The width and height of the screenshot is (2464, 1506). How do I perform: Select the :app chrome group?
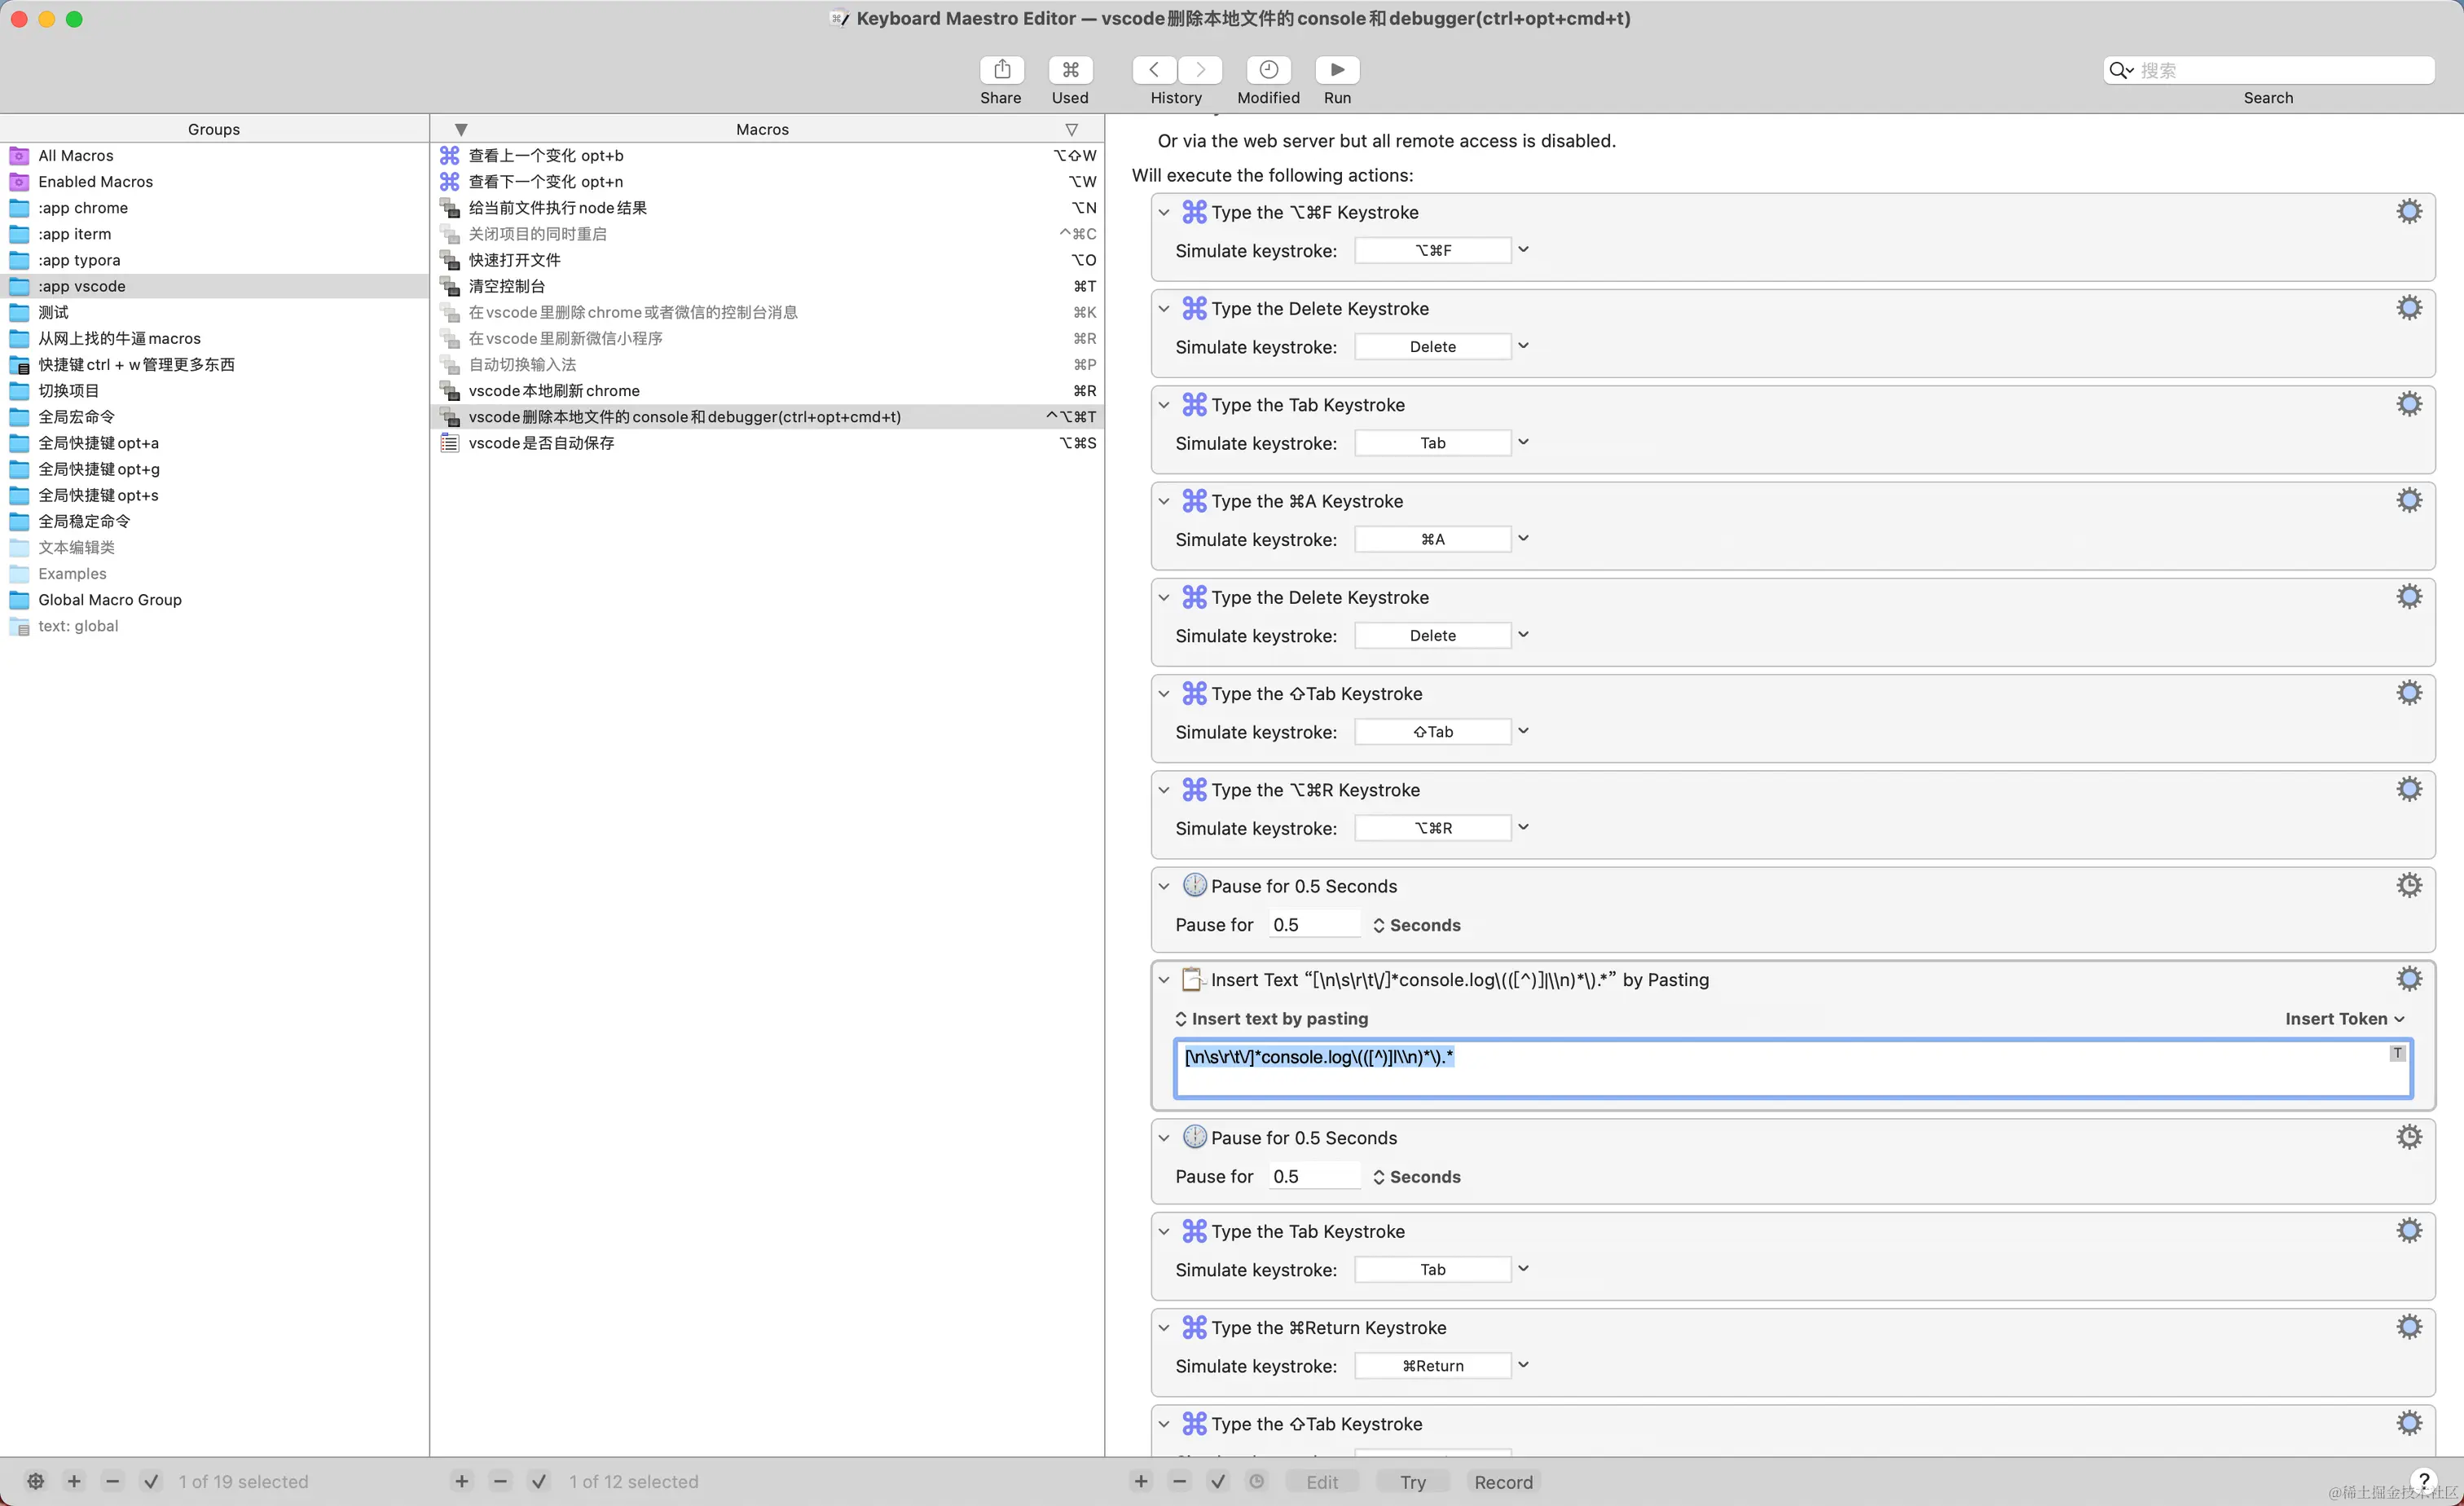(214, 207)
